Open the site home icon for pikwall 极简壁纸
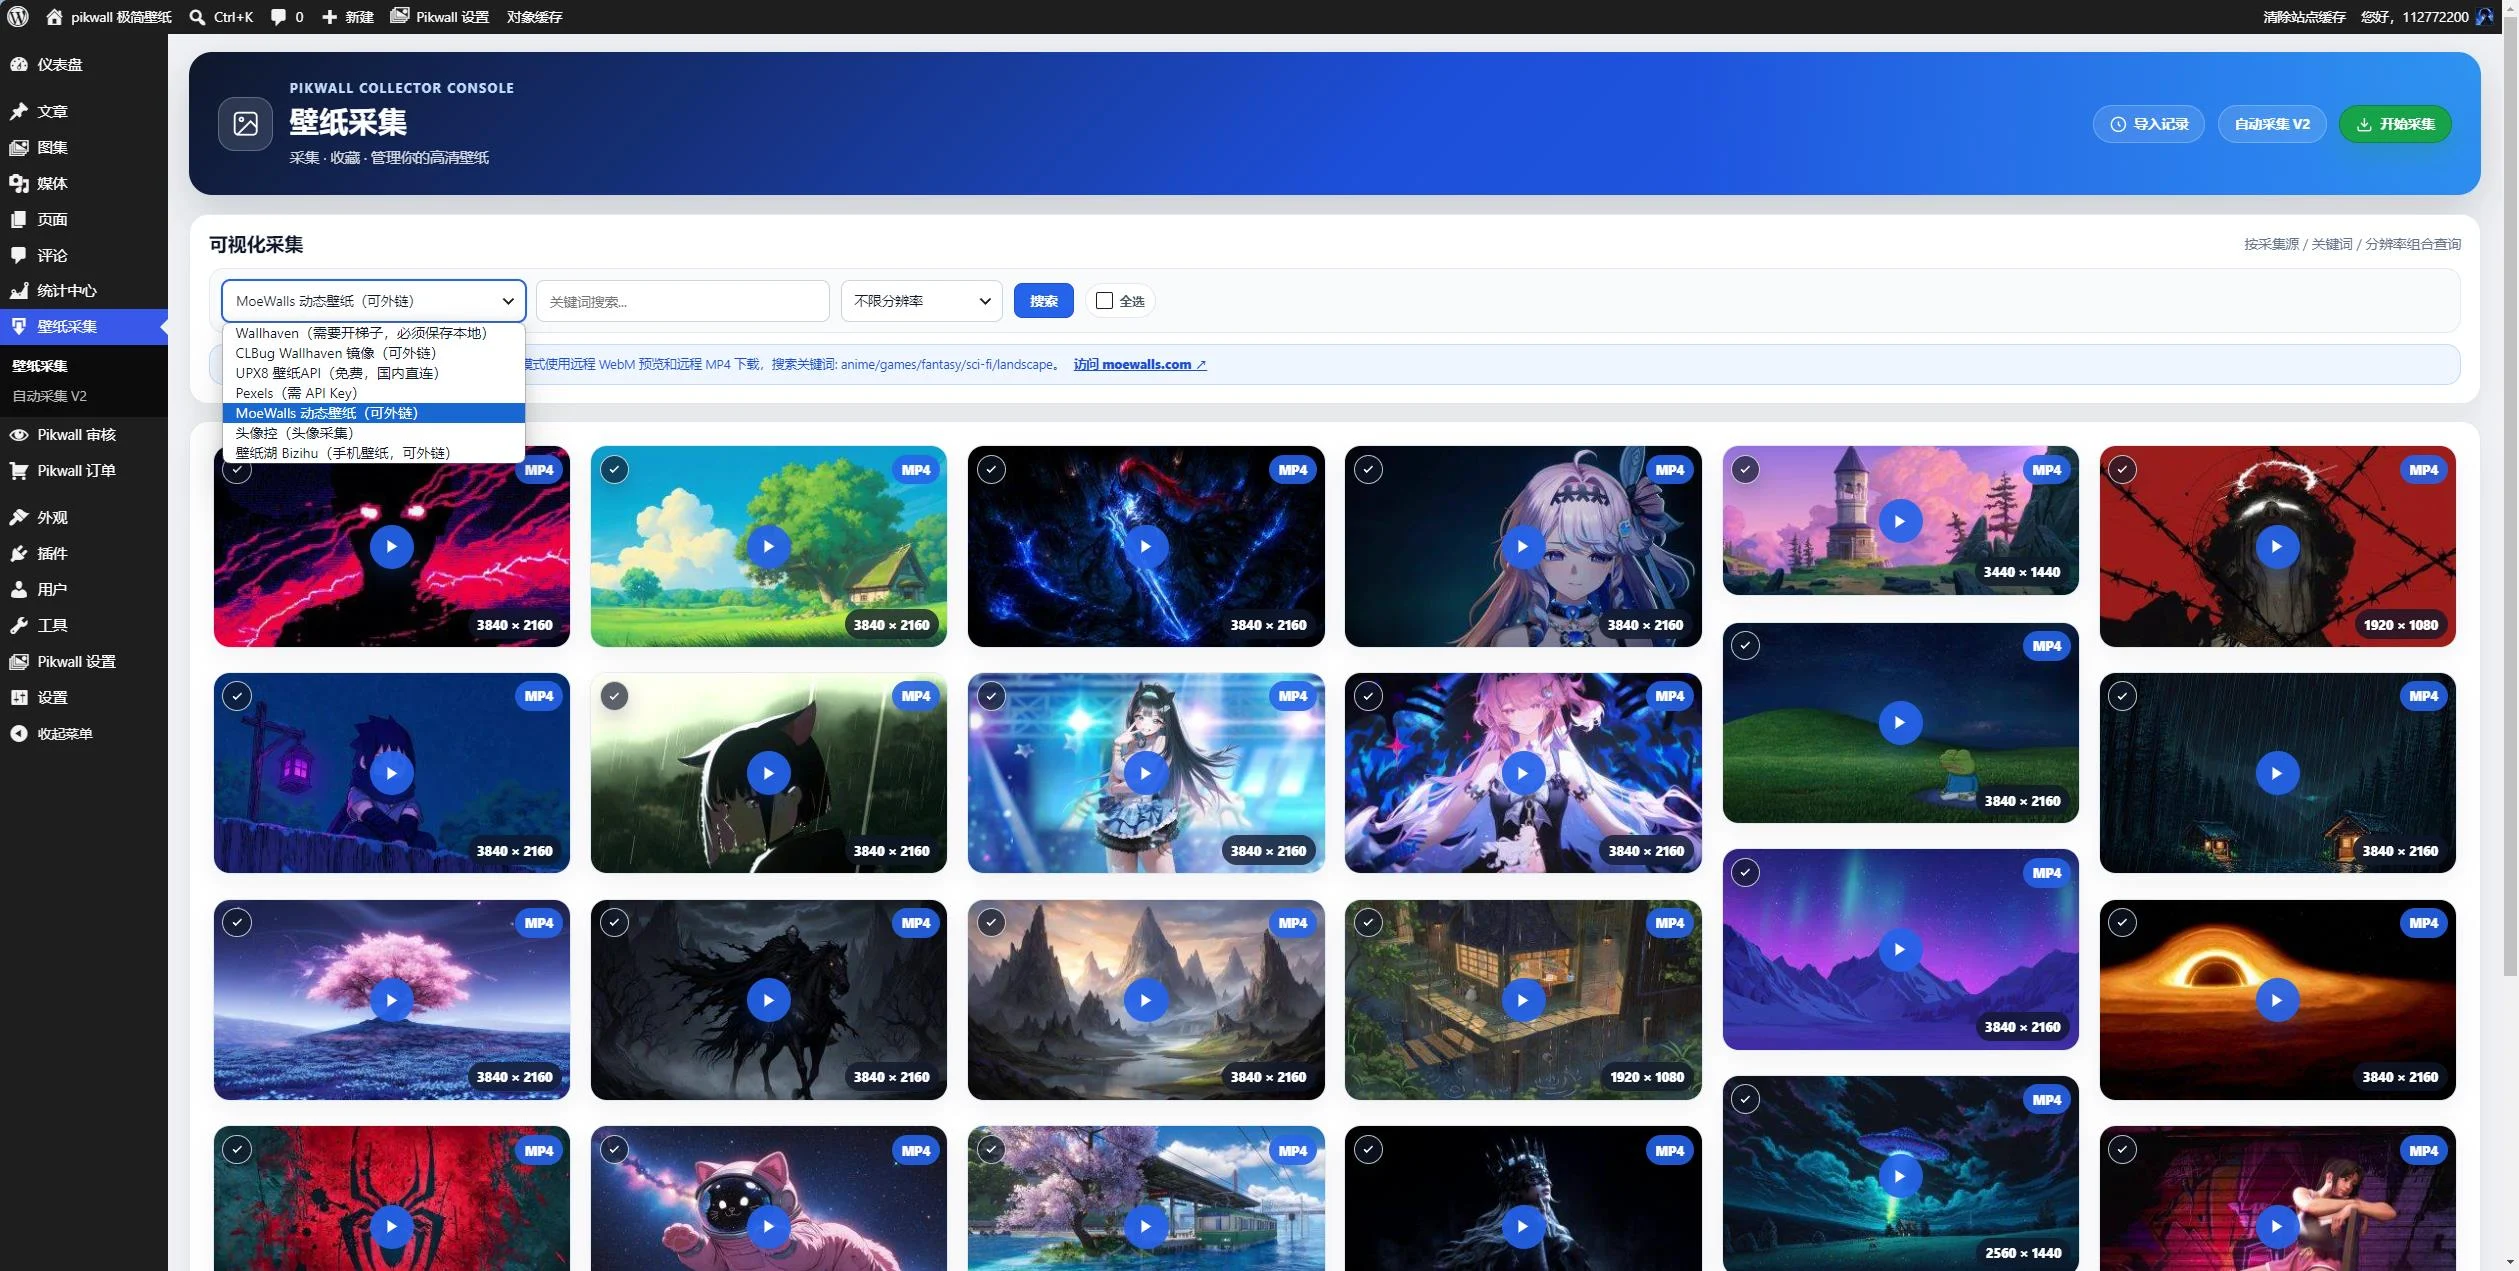2519x1271 pixels. 54,17
